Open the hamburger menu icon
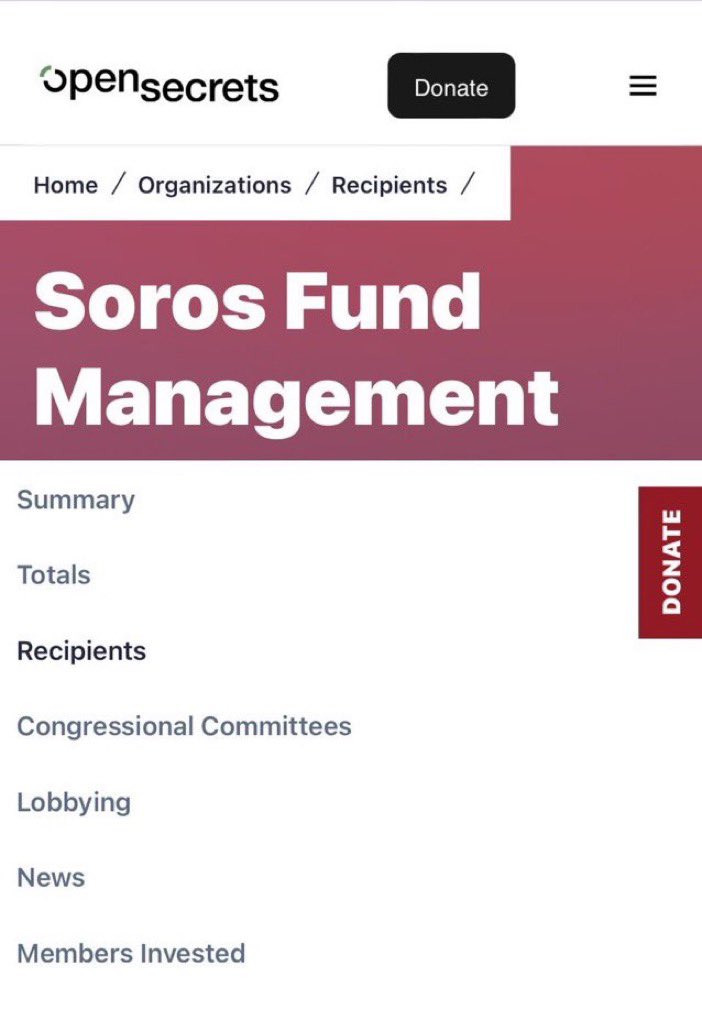 [642, 86]
